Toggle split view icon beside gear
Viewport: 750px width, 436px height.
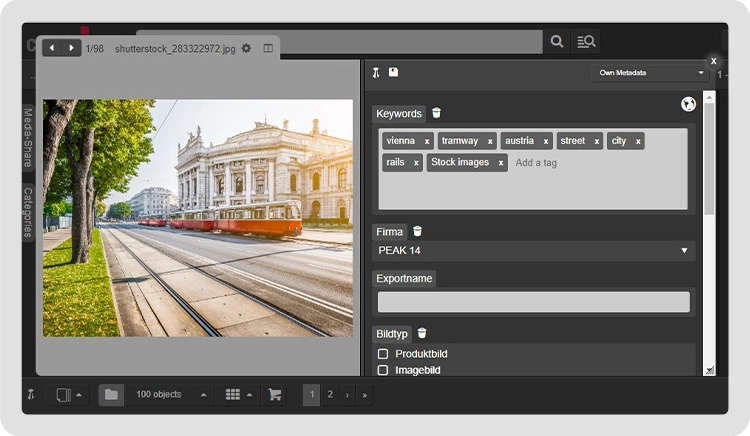tap(268, 48)
